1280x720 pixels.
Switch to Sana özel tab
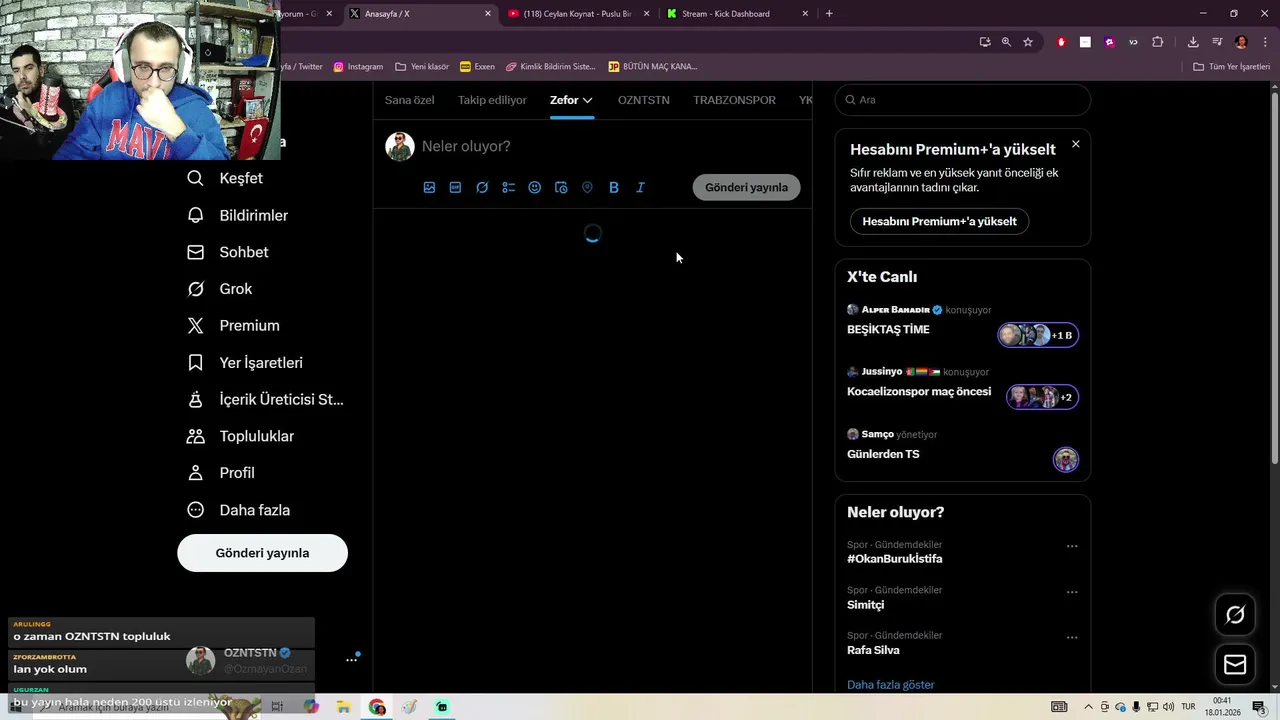(409, 100)
